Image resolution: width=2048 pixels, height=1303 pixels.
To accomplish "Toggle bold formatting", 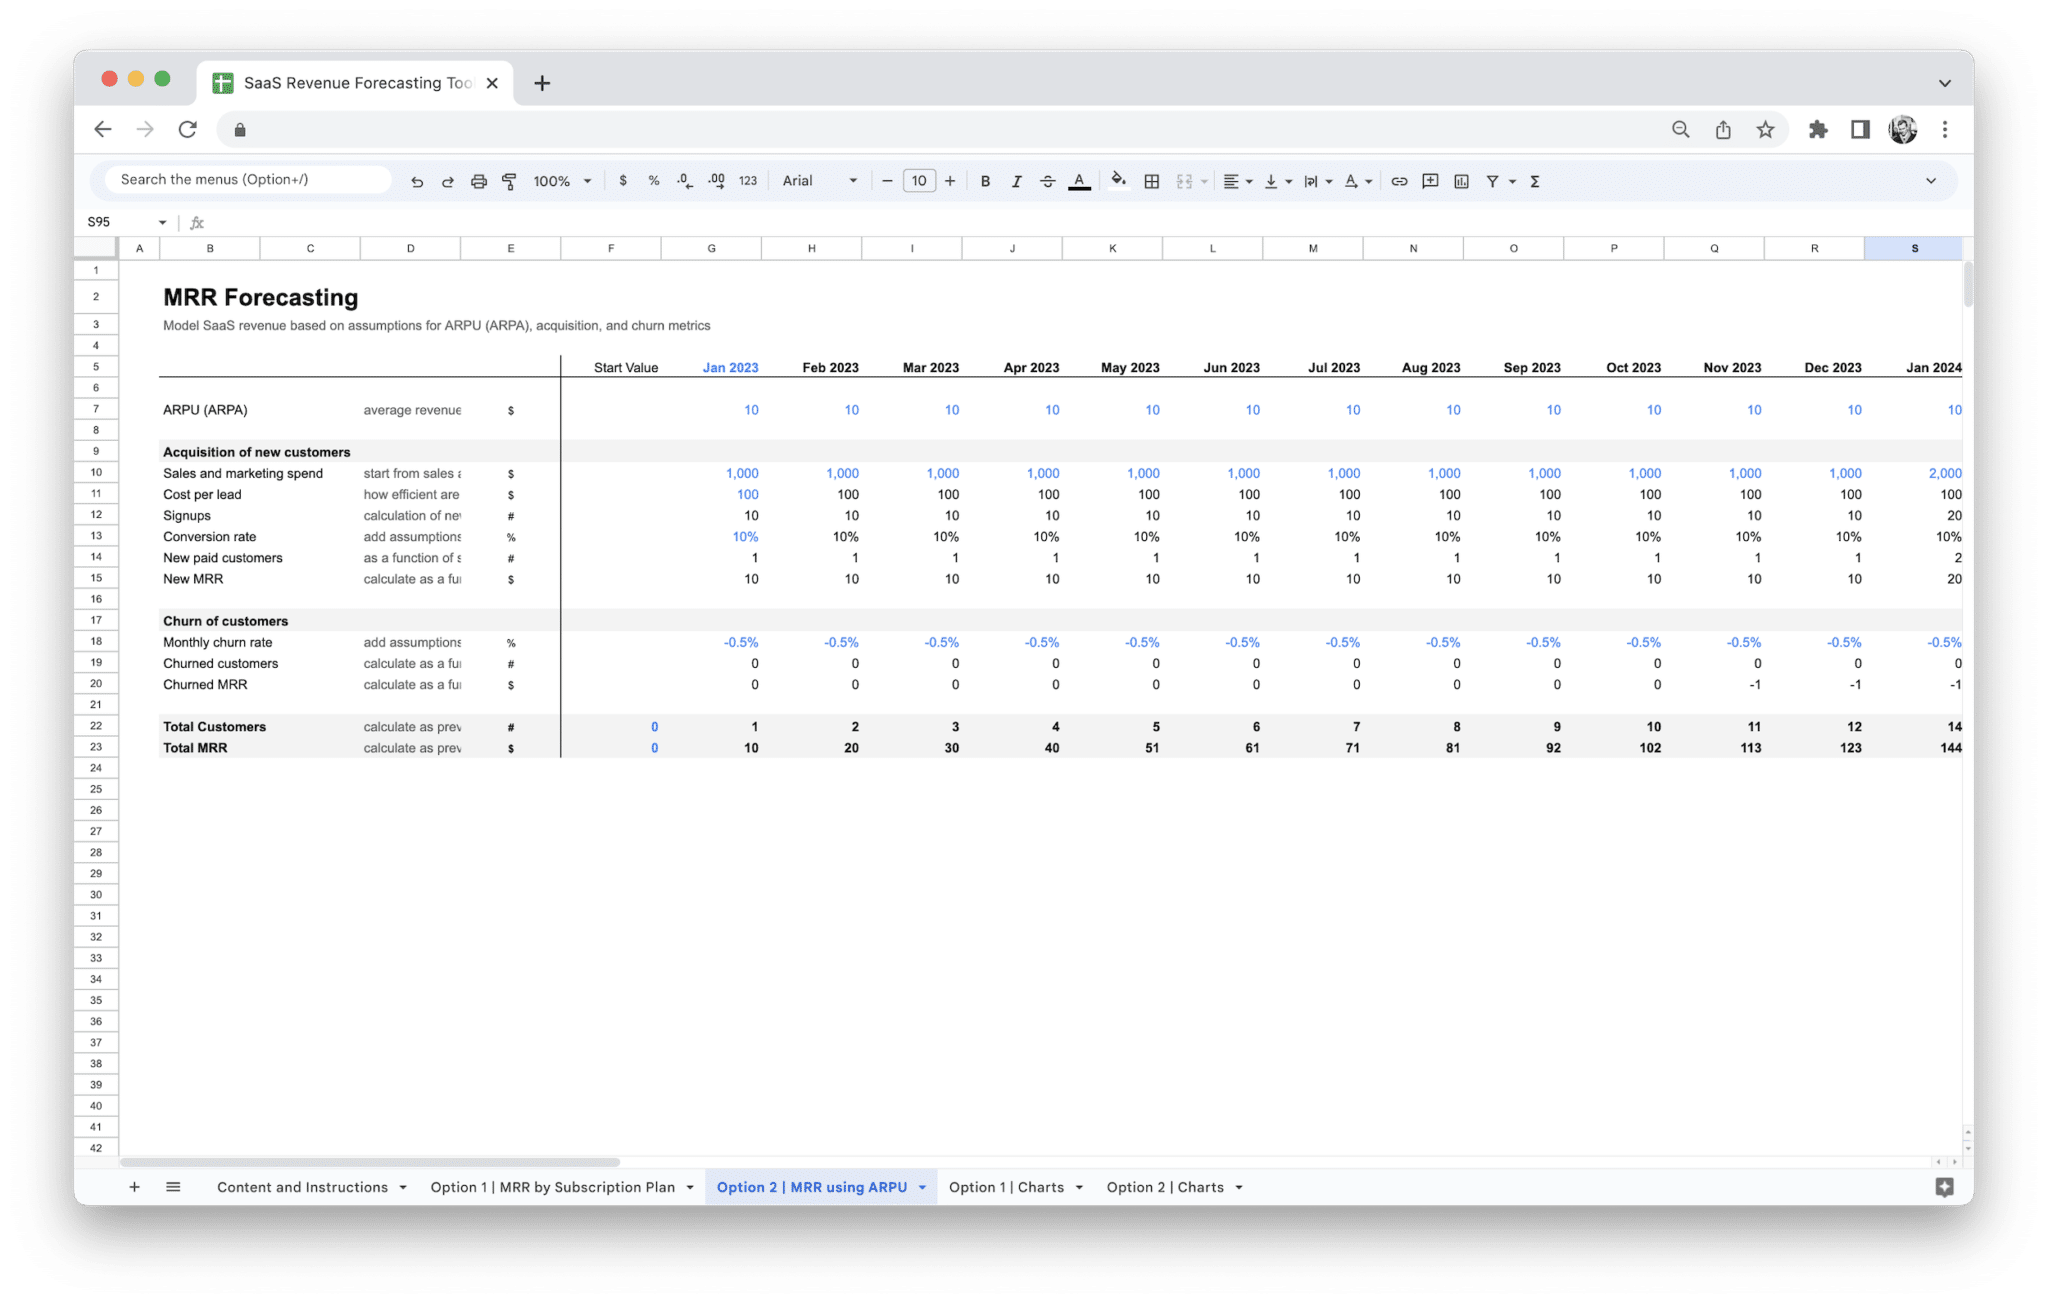I will coord(985,181).
